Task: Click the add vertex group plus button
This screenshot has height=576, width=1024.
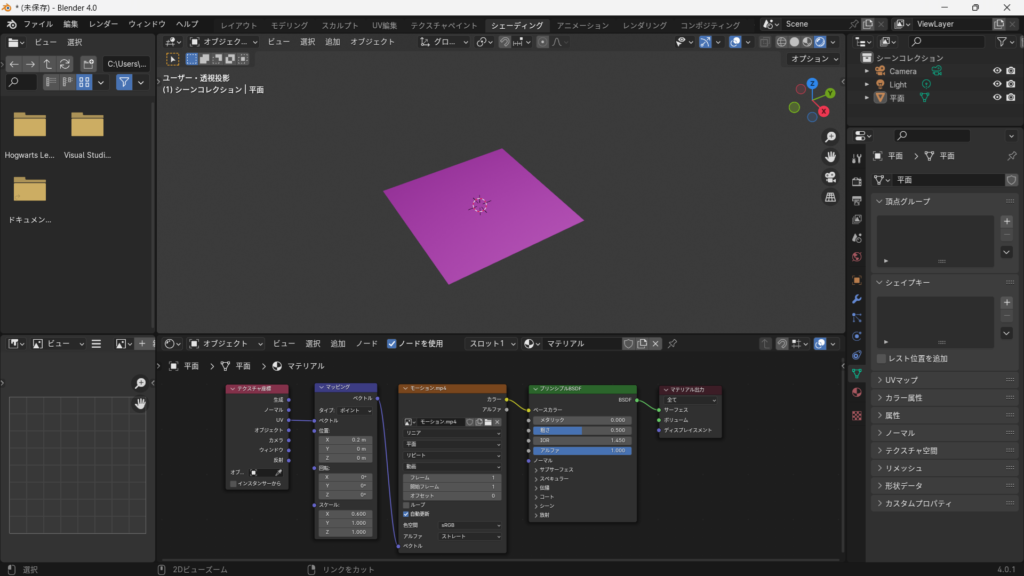Action: [x=1006, y=221]
